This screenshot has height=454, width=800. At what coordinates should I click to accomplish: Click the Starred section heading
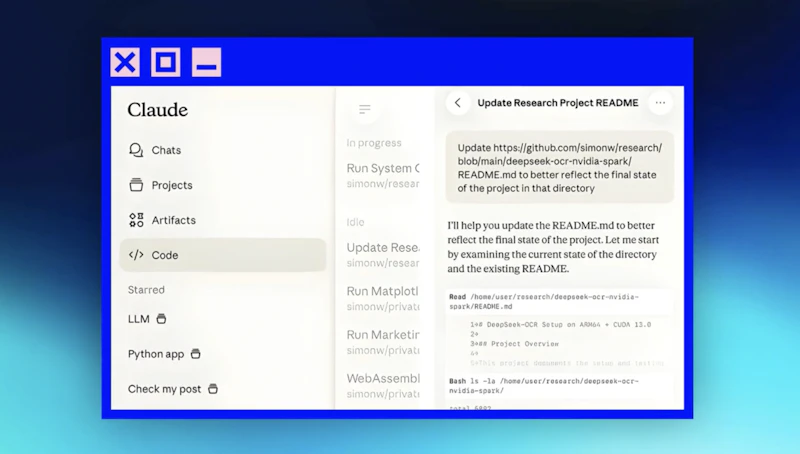pyautogui.click(x=146, y=290)
